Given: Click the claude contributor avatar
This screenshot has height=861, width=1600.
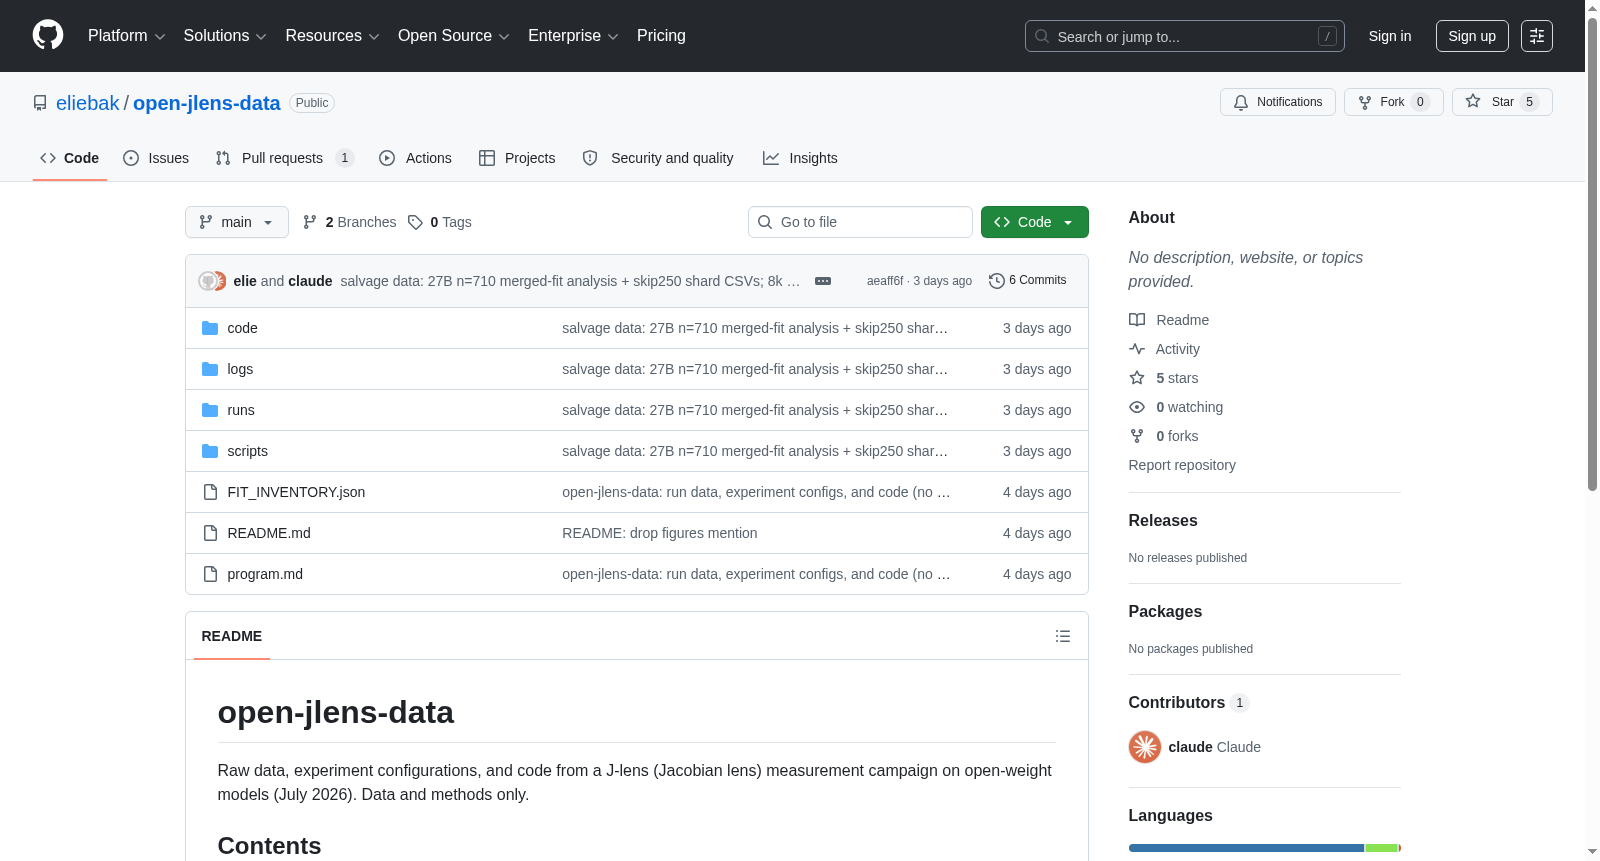Looking at the screenshot, I should (x=1145, y=747).
